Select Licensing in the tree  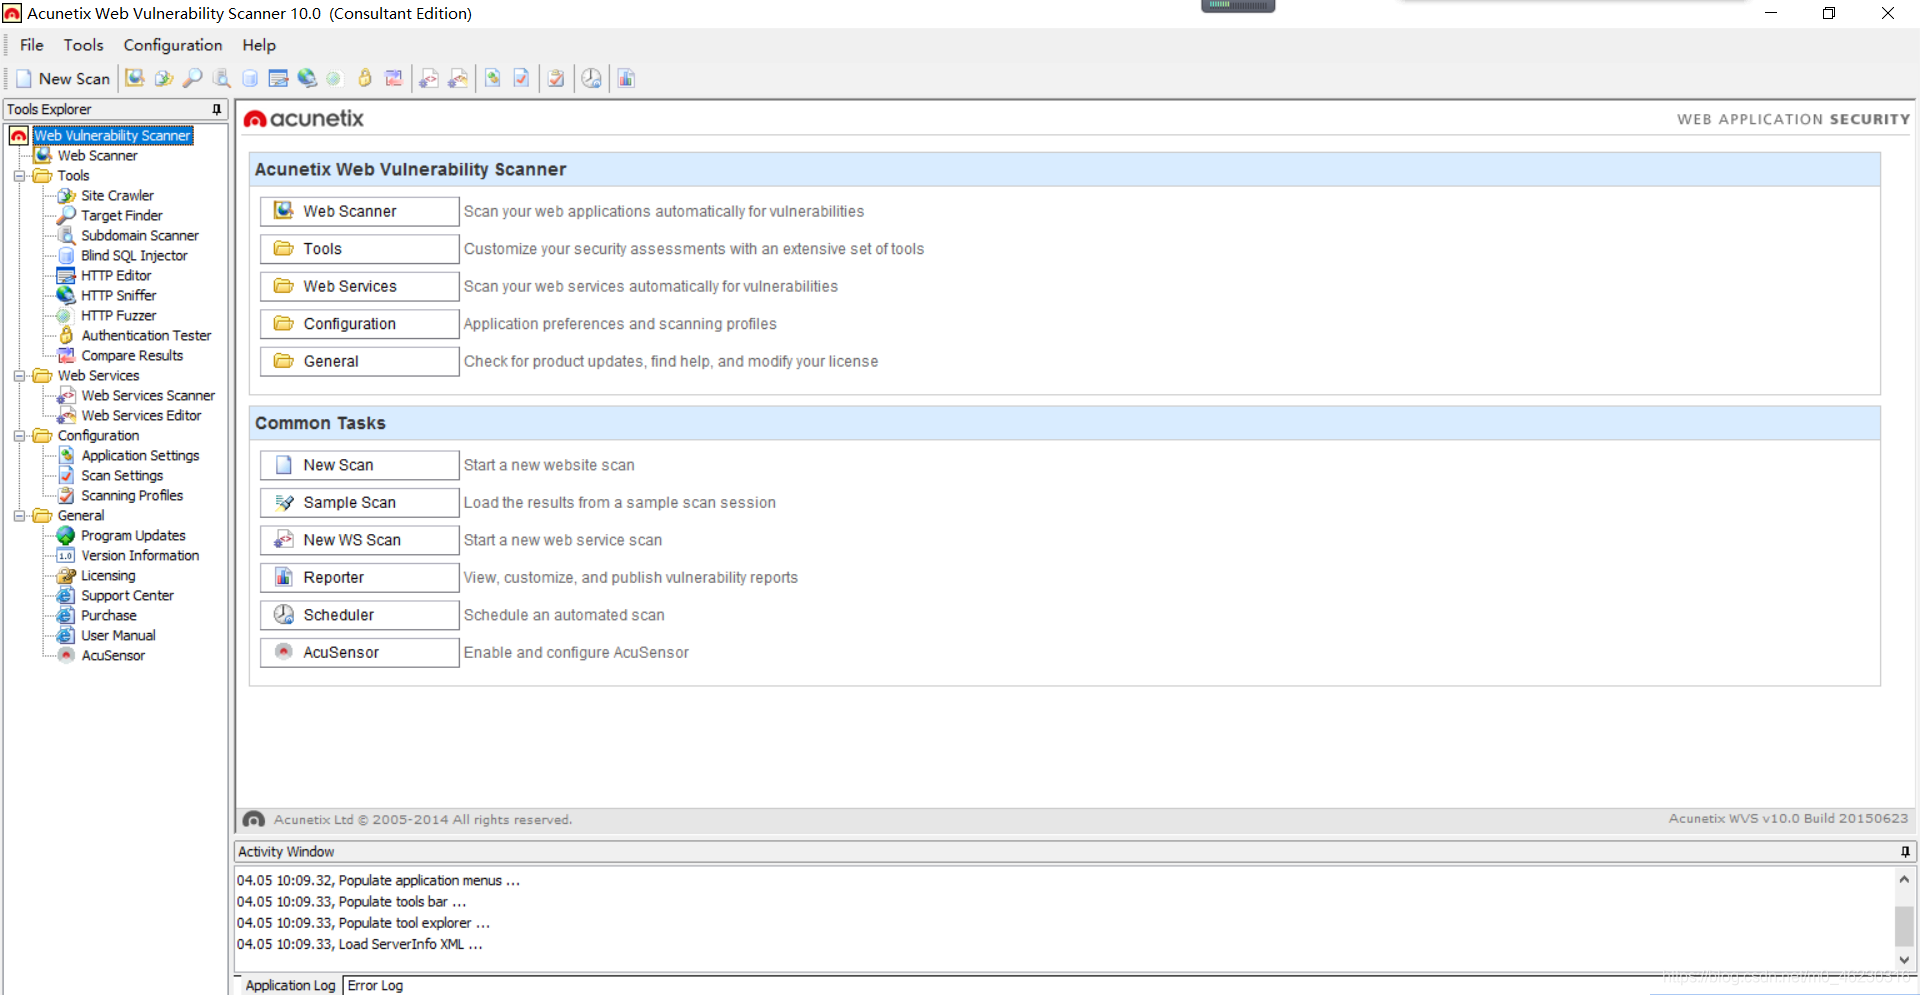[108, 576]
